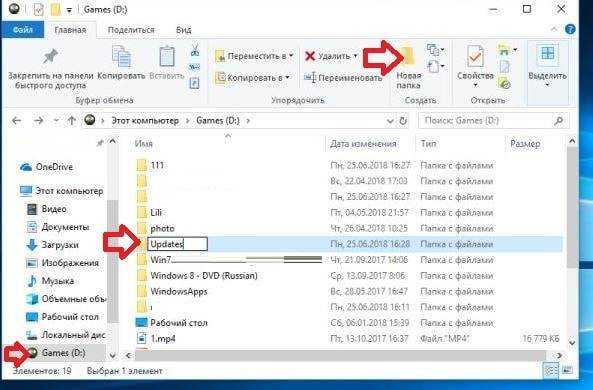The height and width of the screenshot is (390, 593).
Task: Open the Выделить dropdown arrow
Action: click(x=547, y=85)
